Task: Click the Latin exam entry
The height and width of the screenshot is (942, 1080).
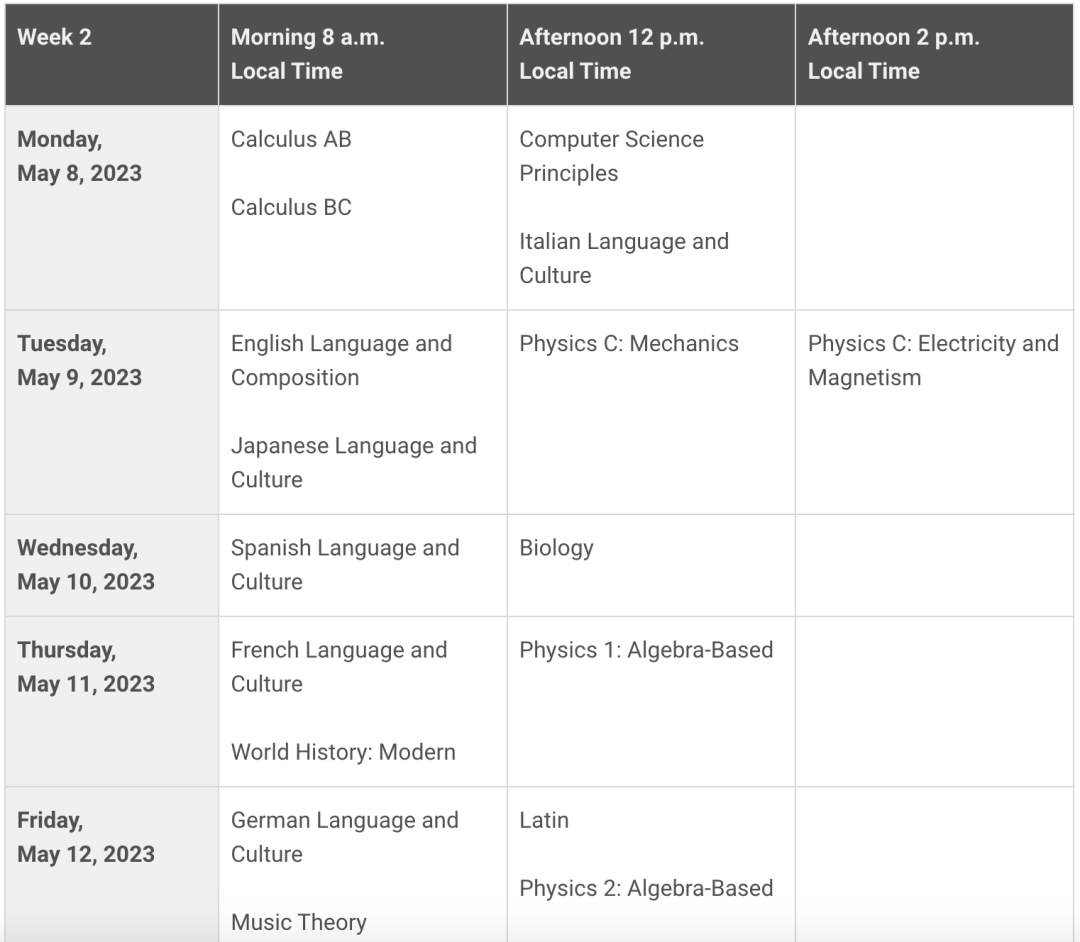Action: [543, 820]
